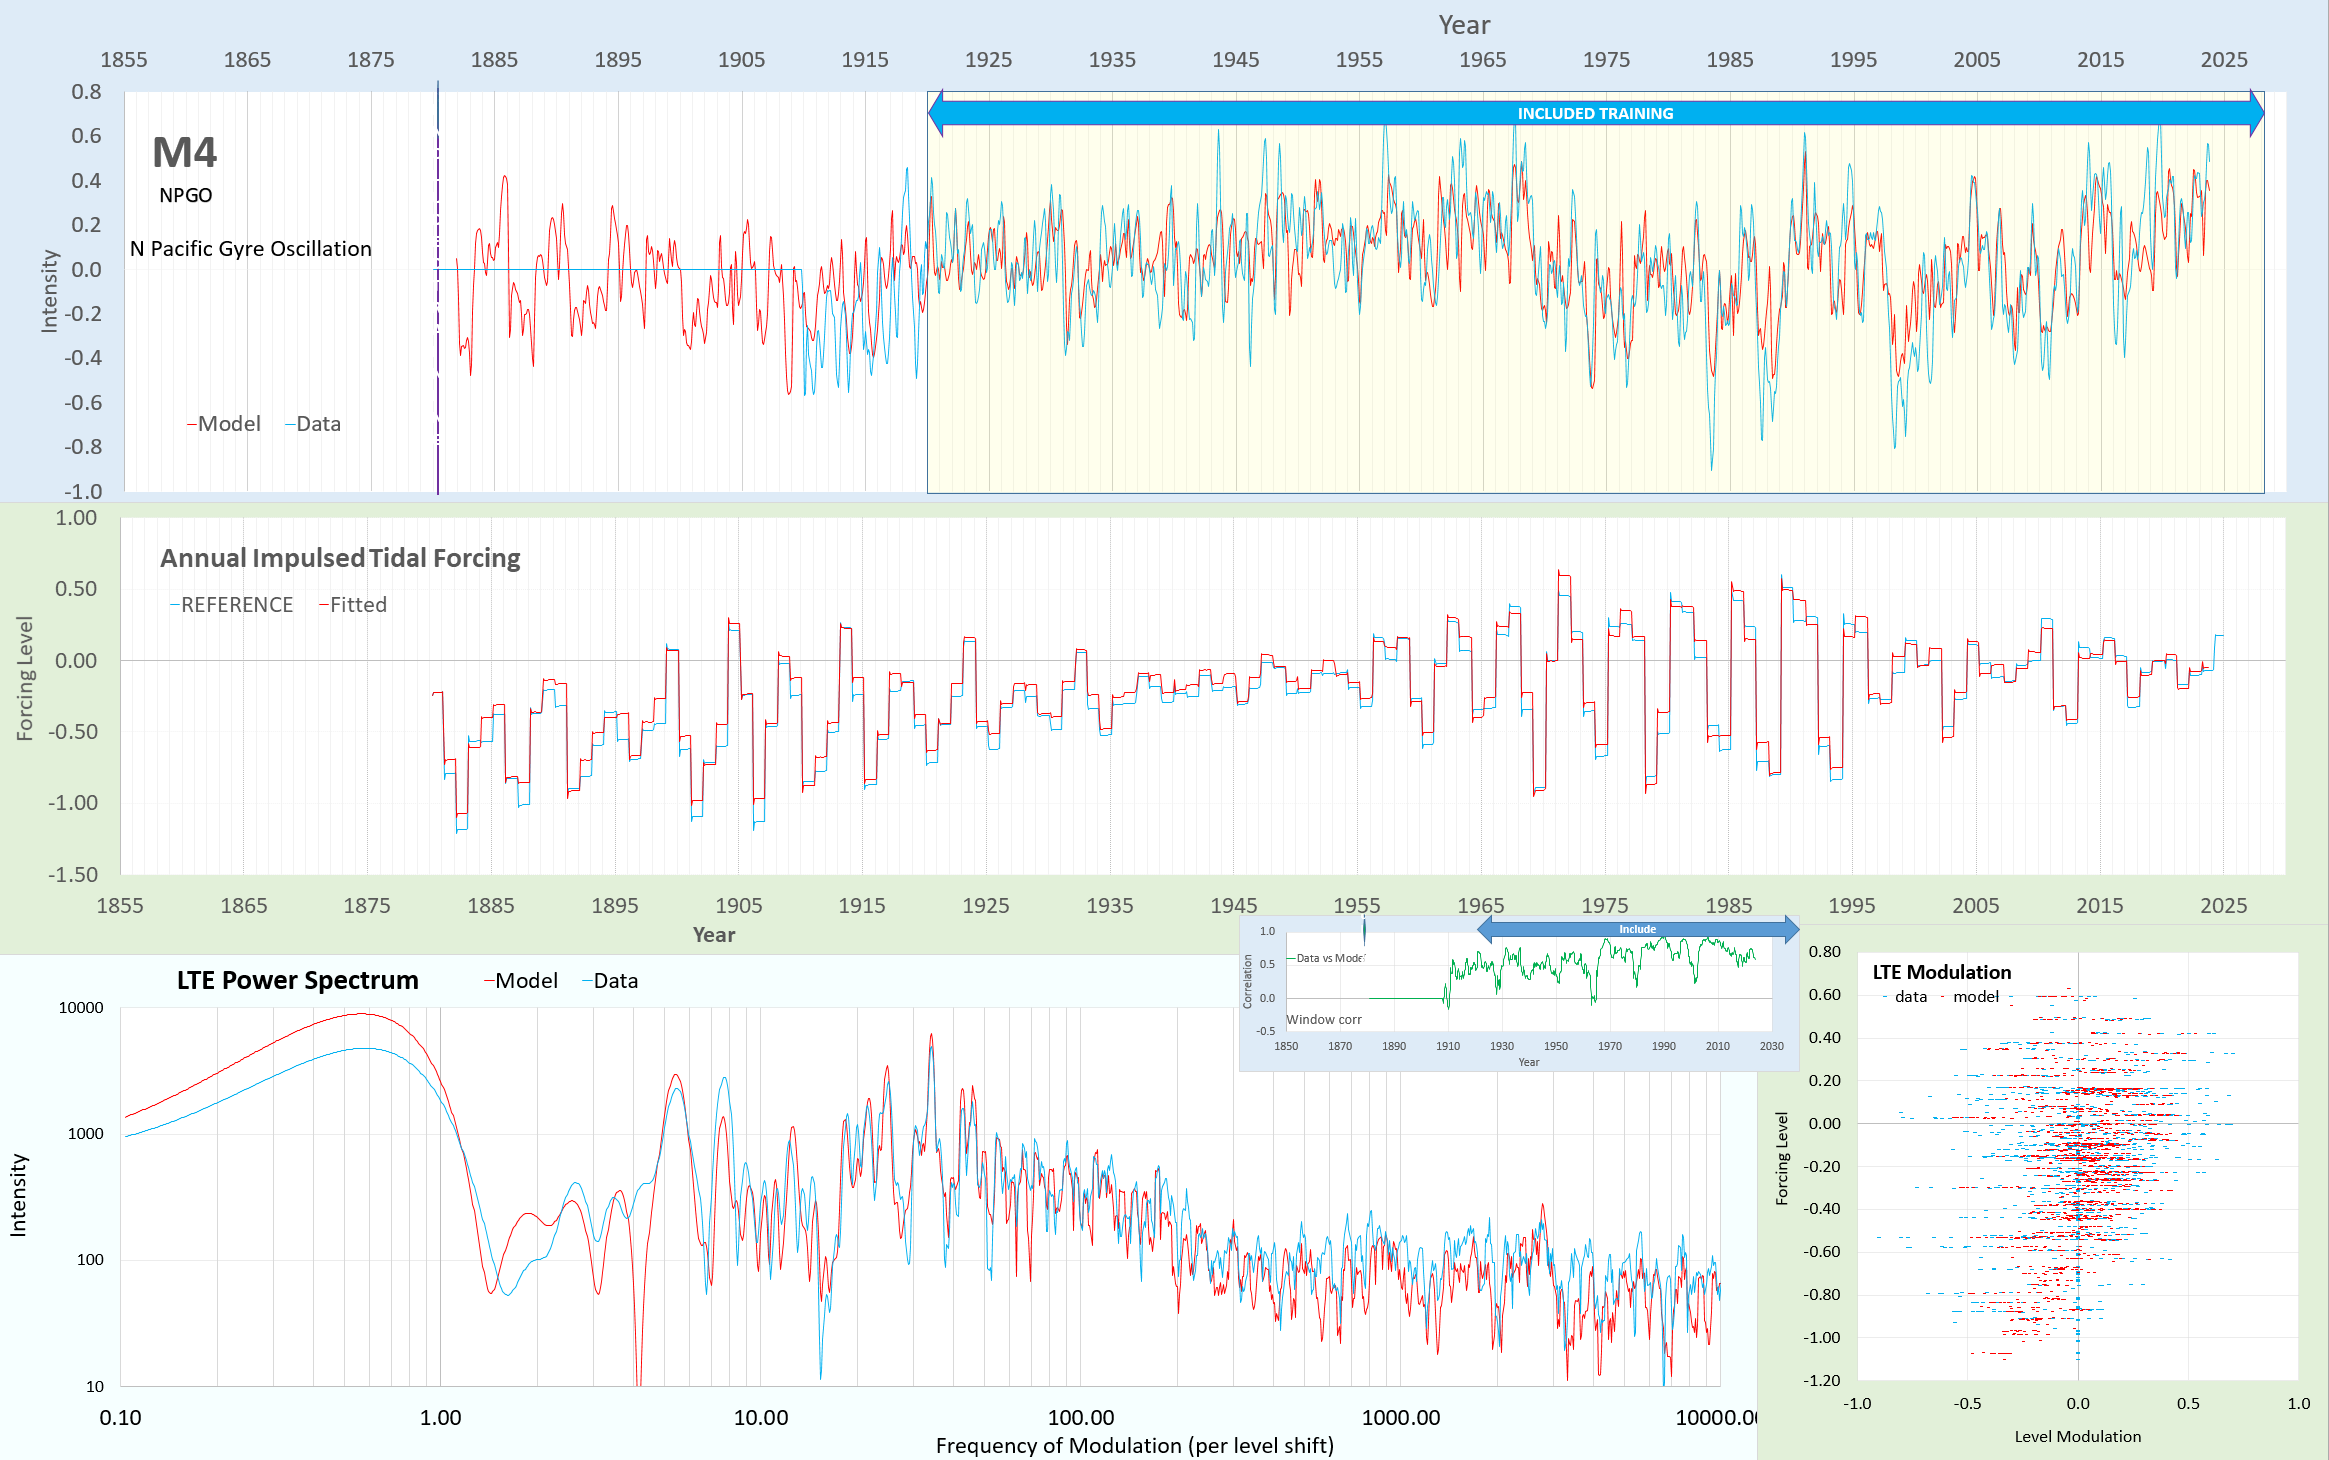Click the Model legend entry in the Power Spectrum
Screen dimensions: 2329x1460
(523, 981)
